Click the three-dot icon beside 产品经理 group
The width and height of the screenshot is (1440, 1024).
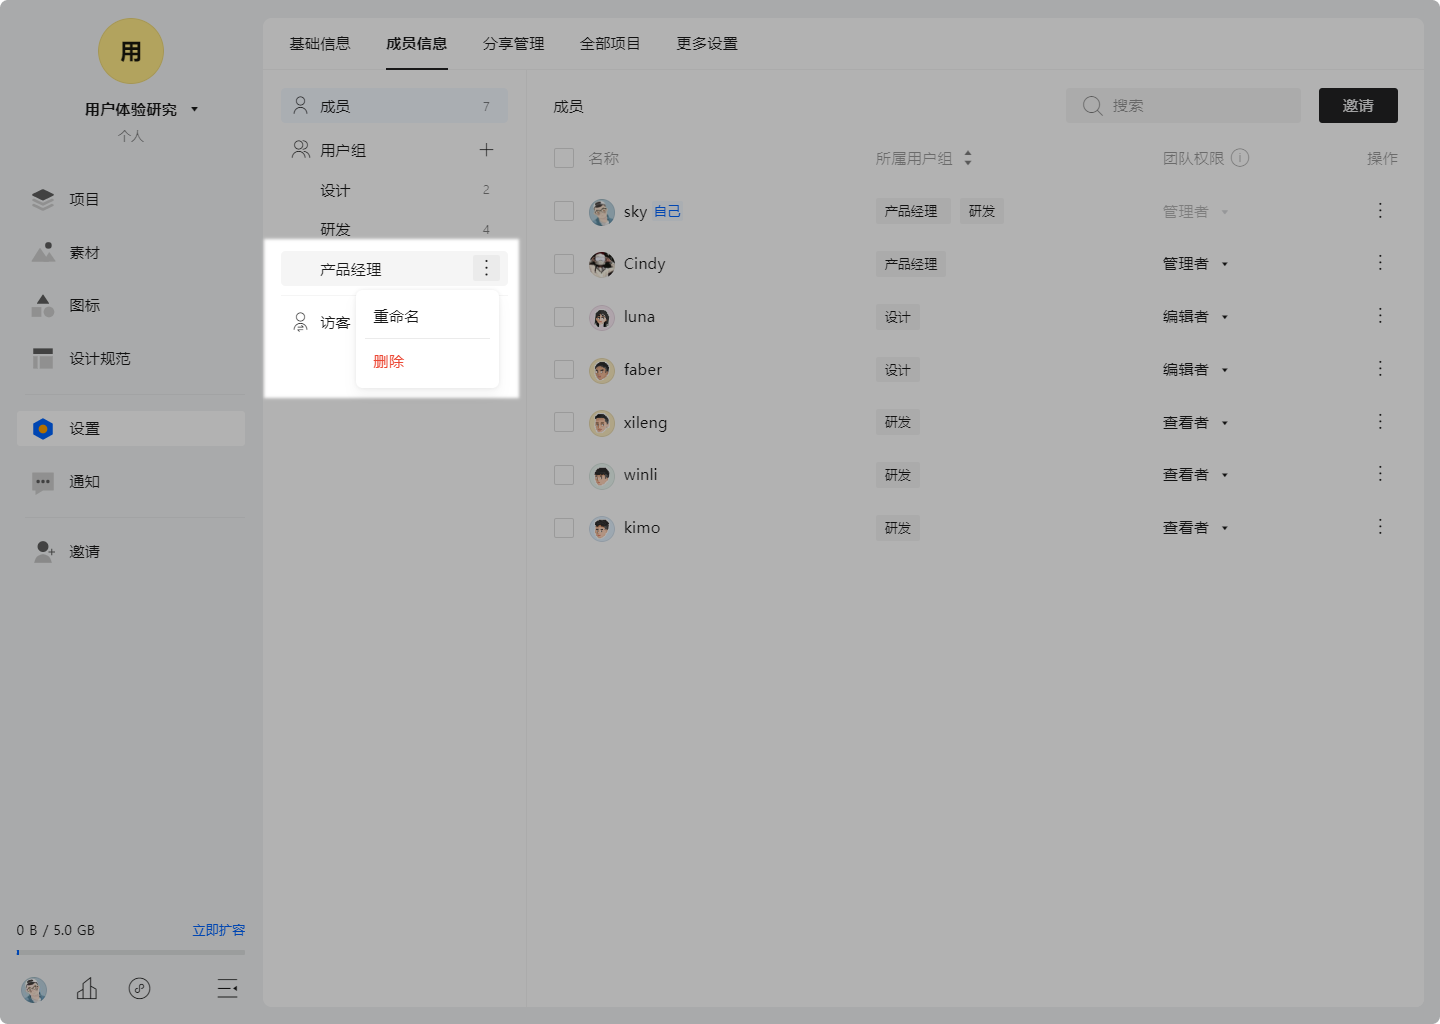point(486,268)
